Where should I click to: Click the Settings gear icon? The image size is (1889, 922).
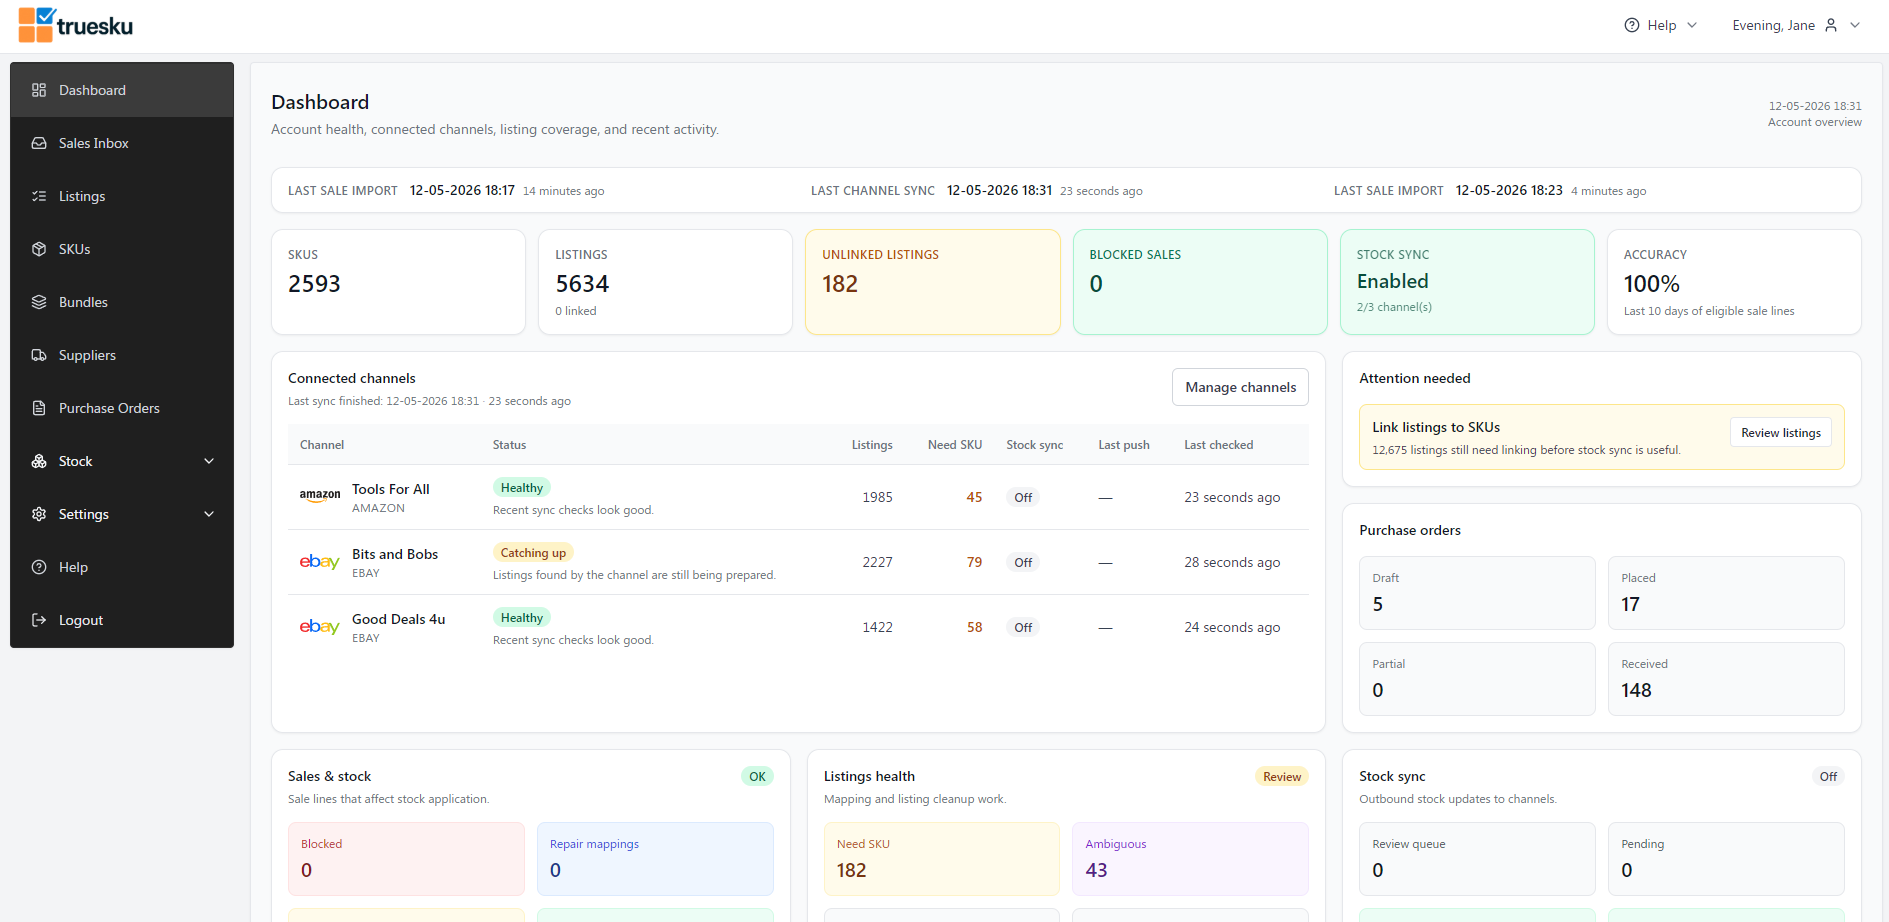(39, 514)
